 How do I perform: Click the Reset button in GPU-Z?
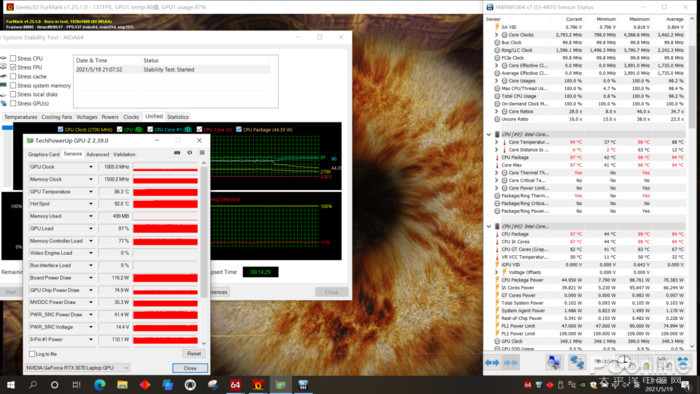point(194,353)
